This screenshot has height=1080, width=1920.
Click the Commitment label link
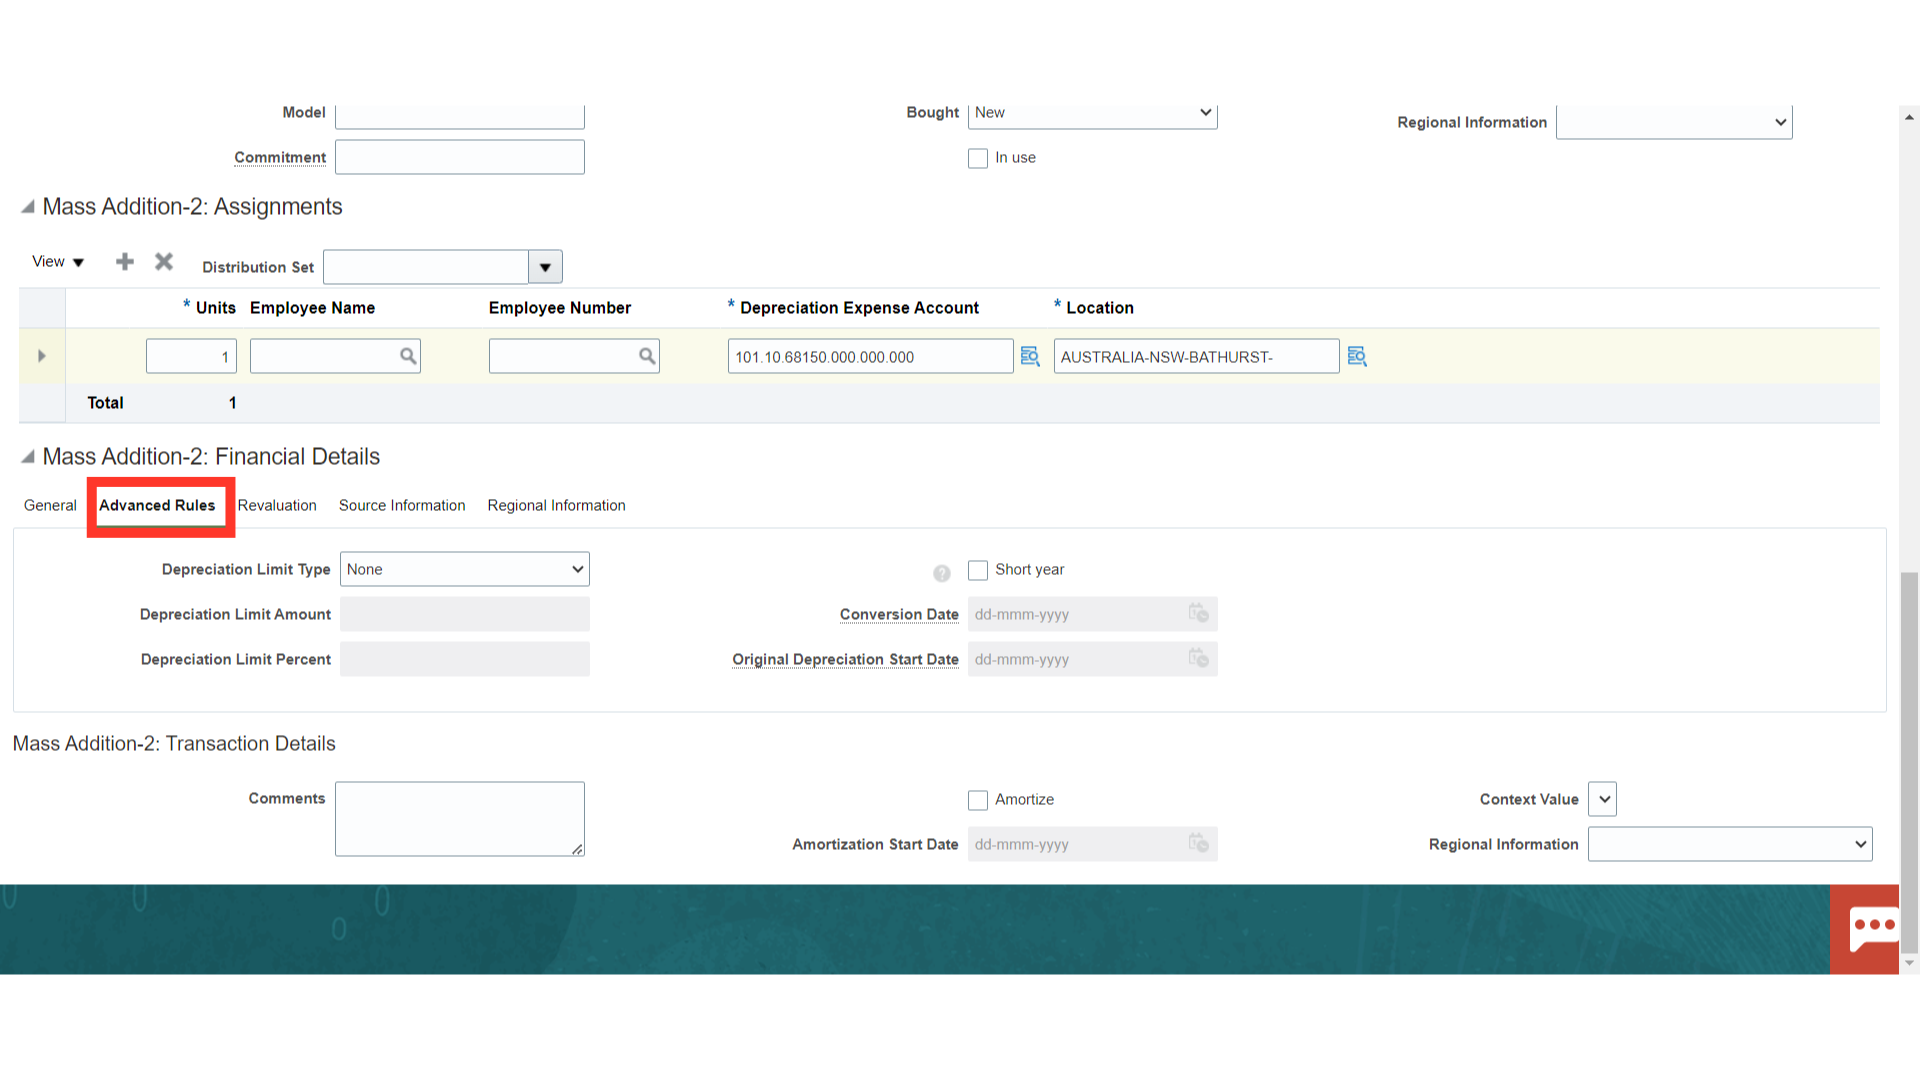tap(280, 158)
